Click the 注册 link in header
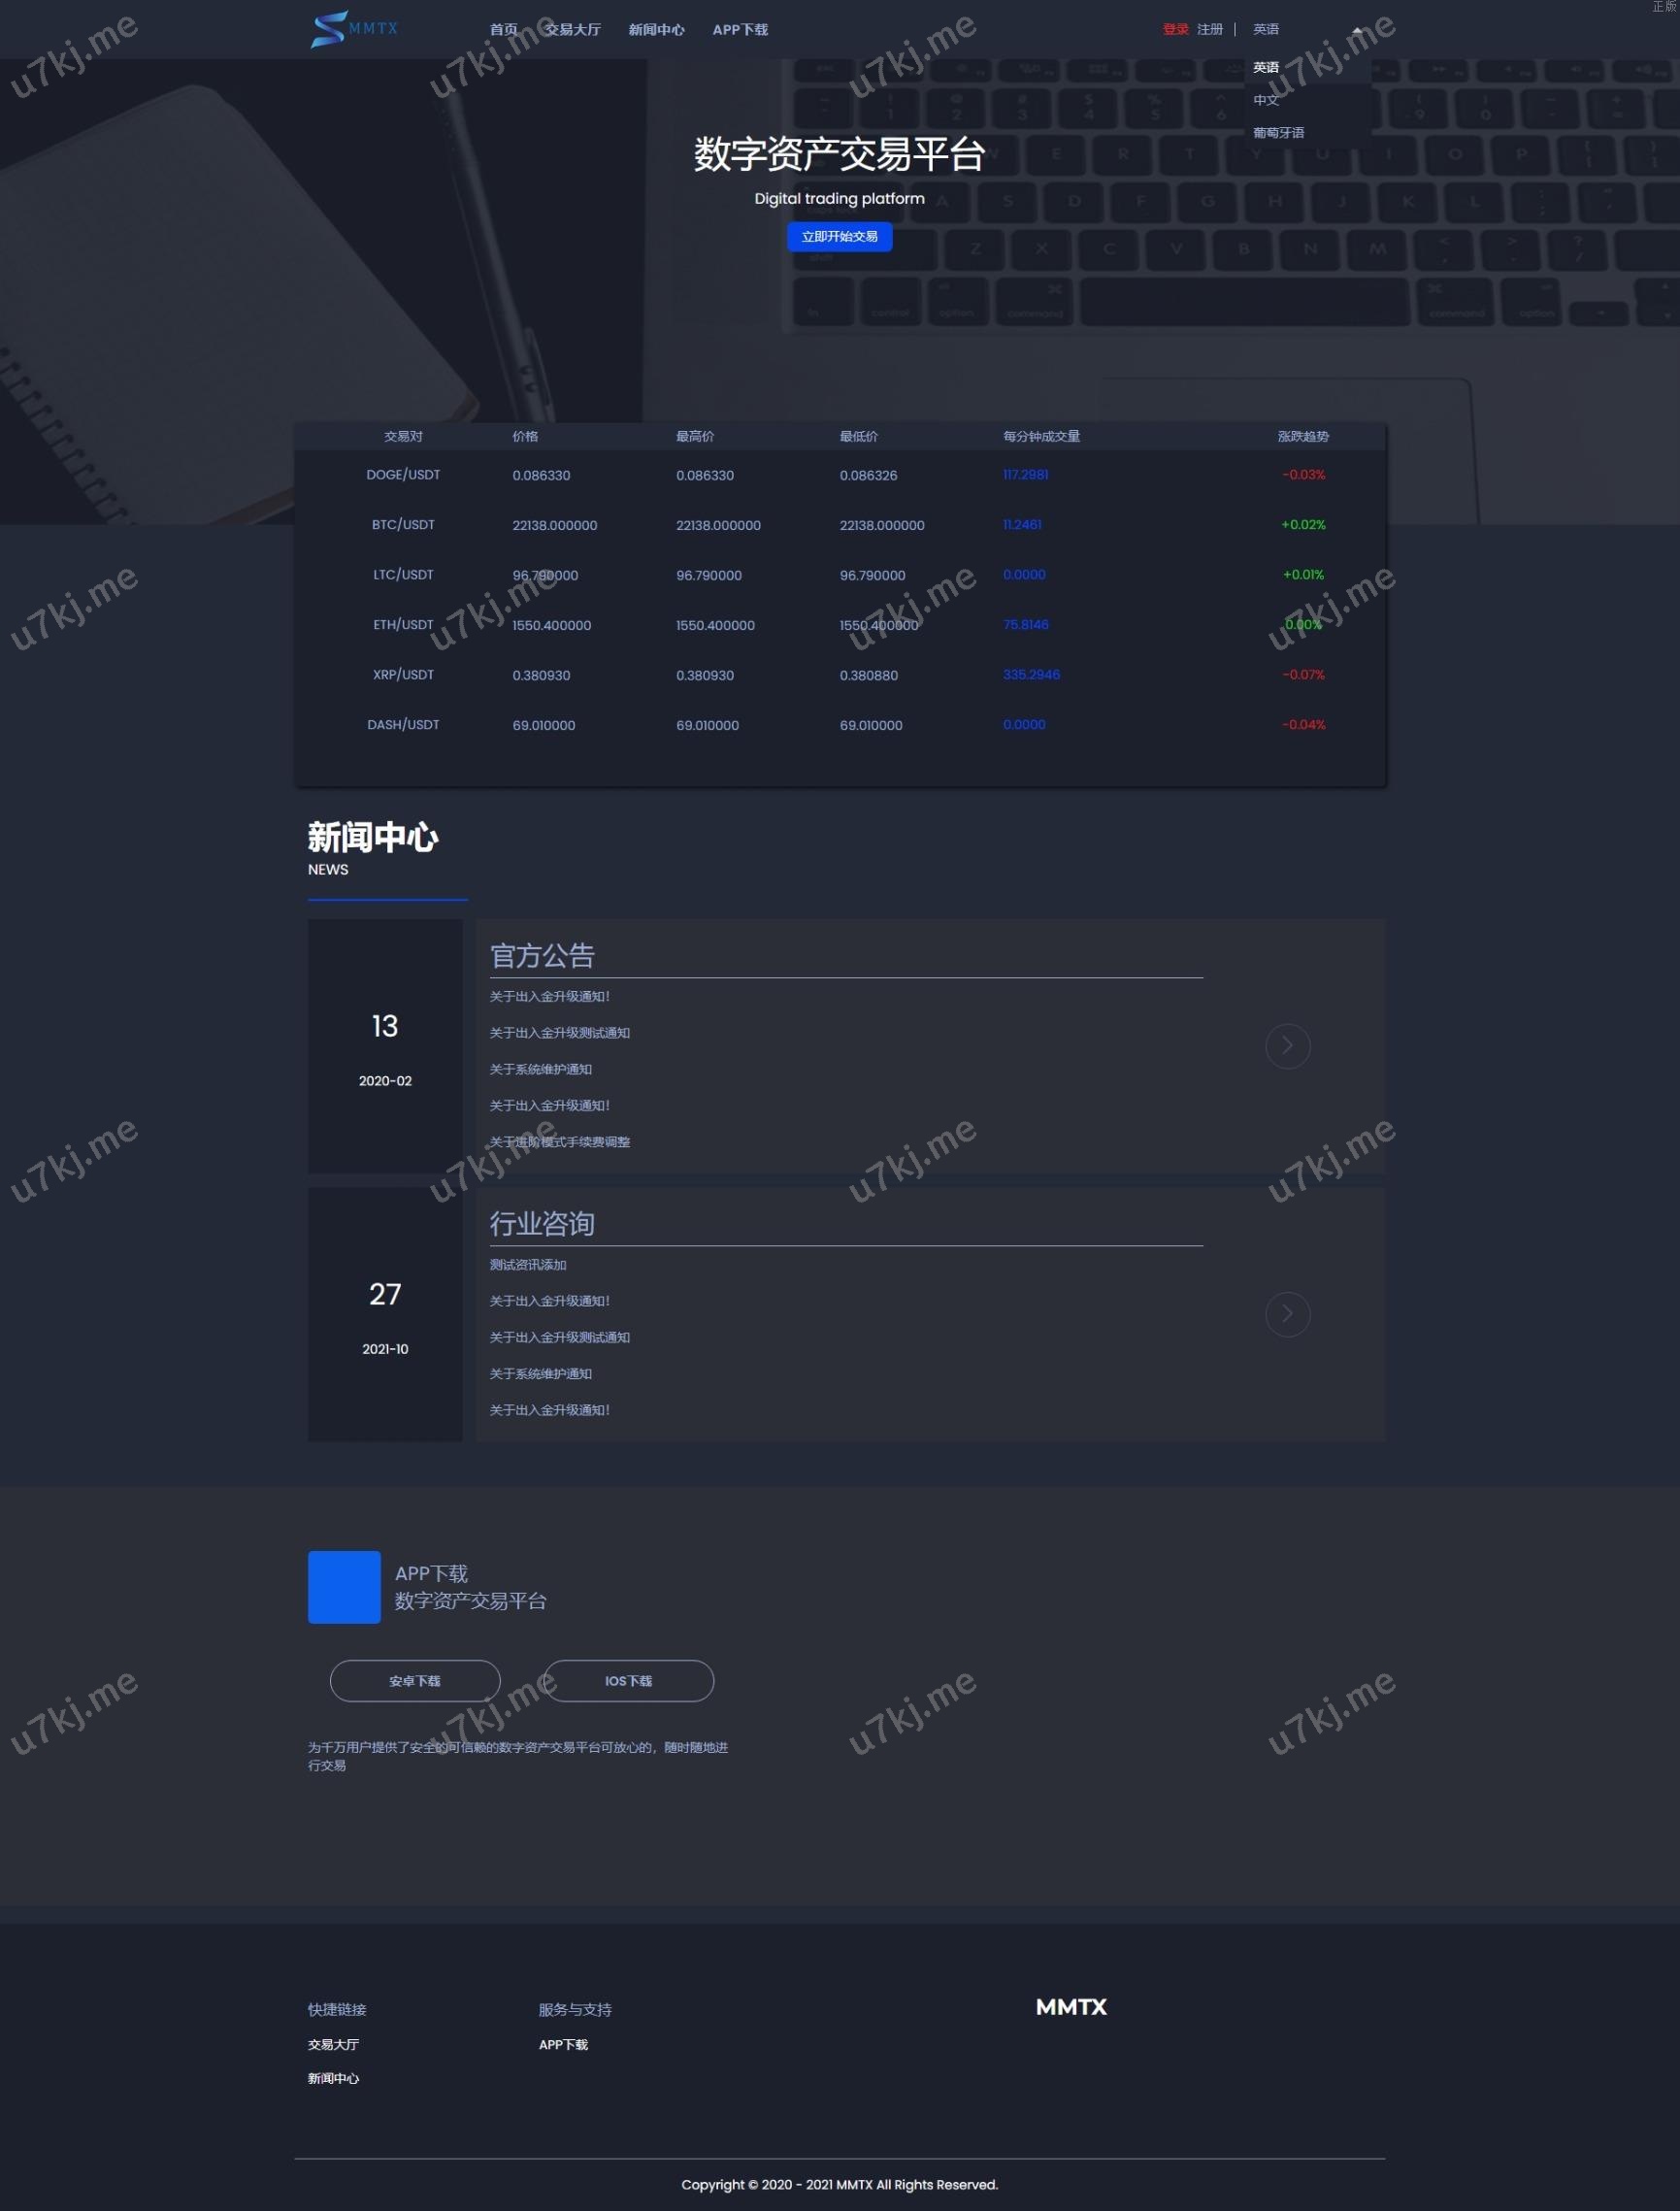The width and height of the screenshot is (1680, 2211). (x=1210, y=30)
